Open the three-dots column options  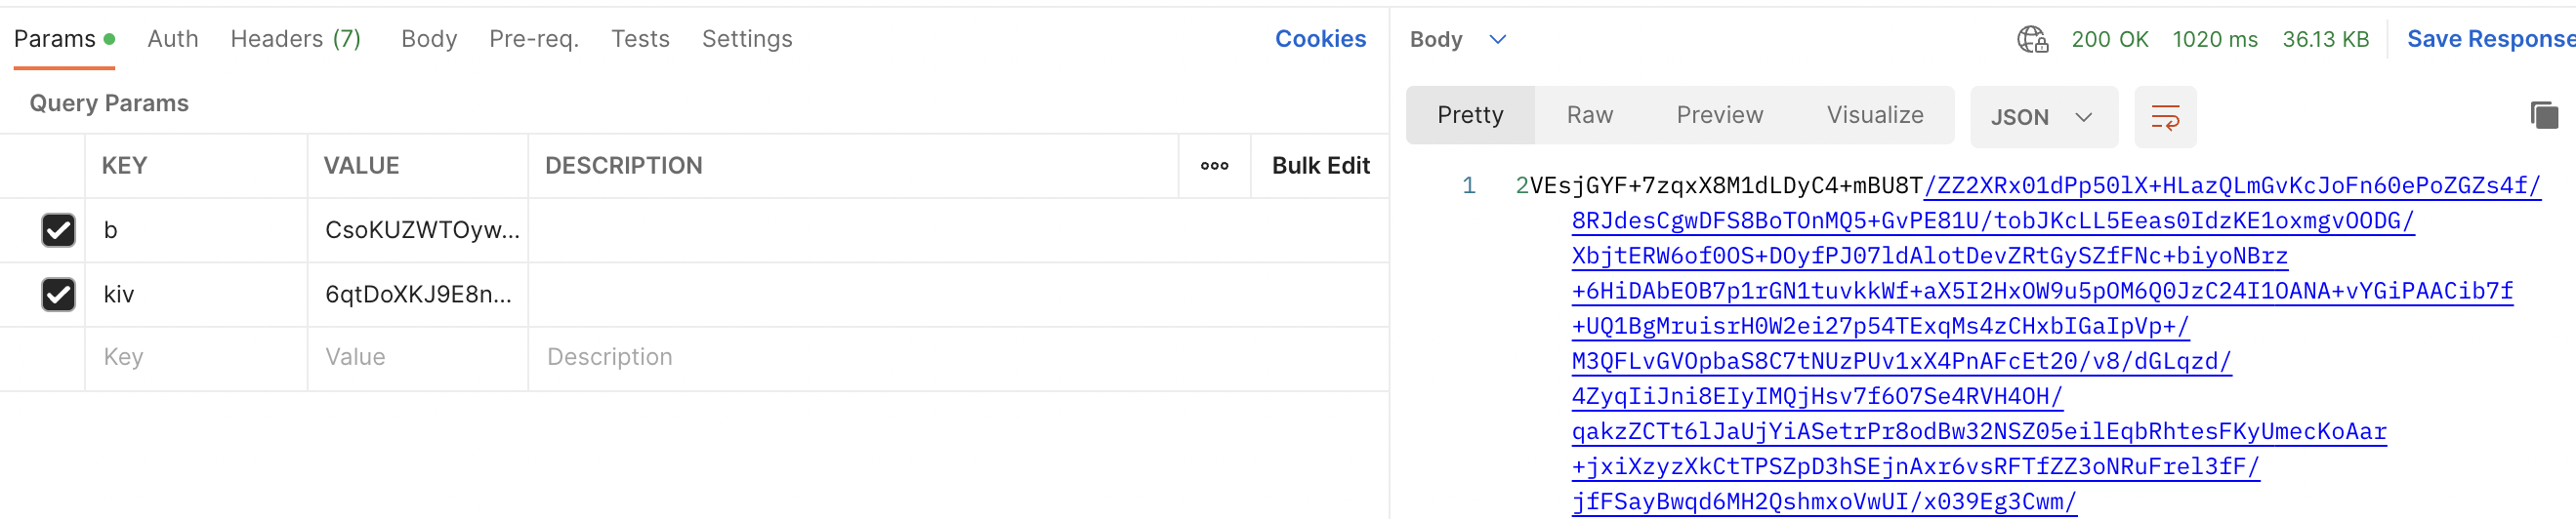click(x=1214, y=166)
